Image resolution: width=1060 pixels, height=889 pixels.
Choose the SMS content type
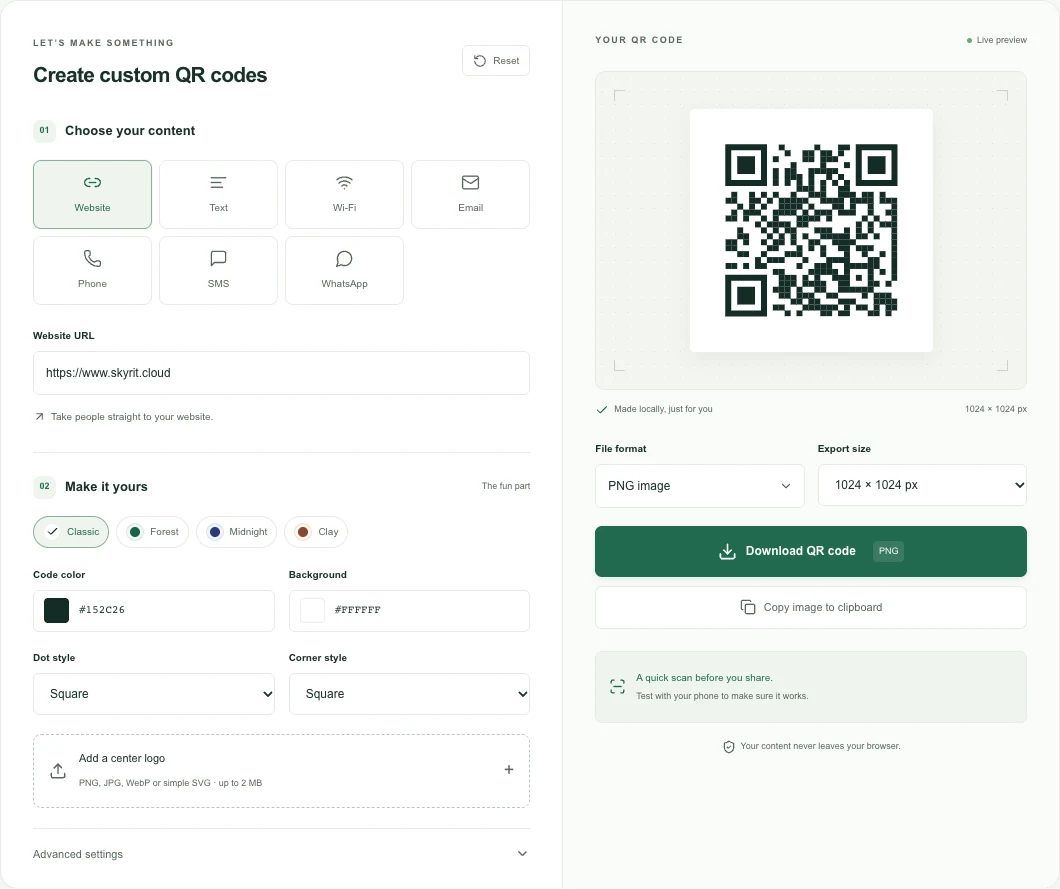tap(218, 270)
